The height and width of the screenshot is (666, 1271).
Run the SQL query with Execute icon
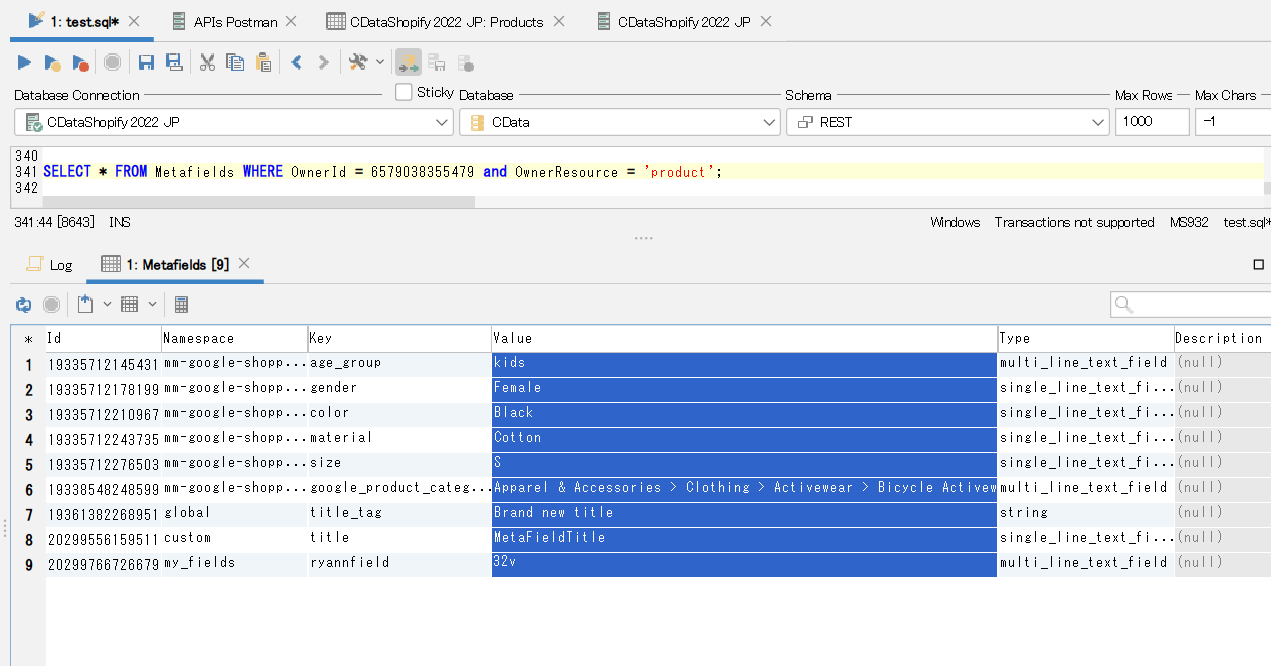[25, 63]
